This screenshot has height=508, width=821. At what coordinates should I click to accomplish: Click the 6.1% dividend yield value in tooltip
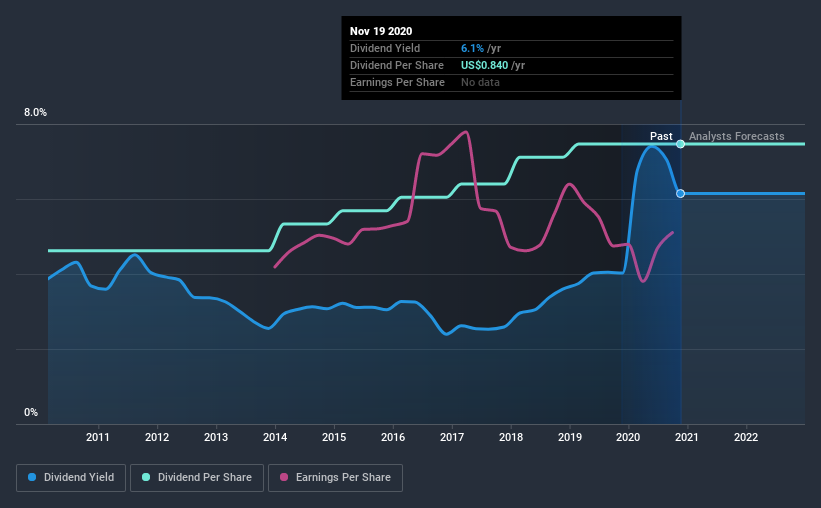[x=472, y=48]
